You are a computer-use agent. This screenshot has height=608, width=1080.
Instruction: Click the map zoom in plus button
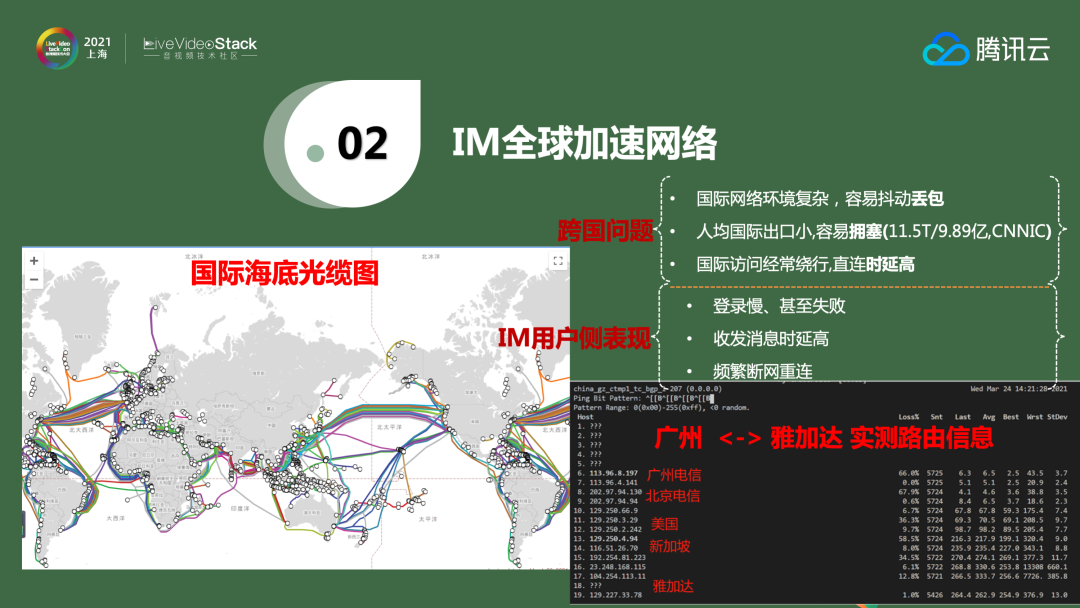point(35,260)
